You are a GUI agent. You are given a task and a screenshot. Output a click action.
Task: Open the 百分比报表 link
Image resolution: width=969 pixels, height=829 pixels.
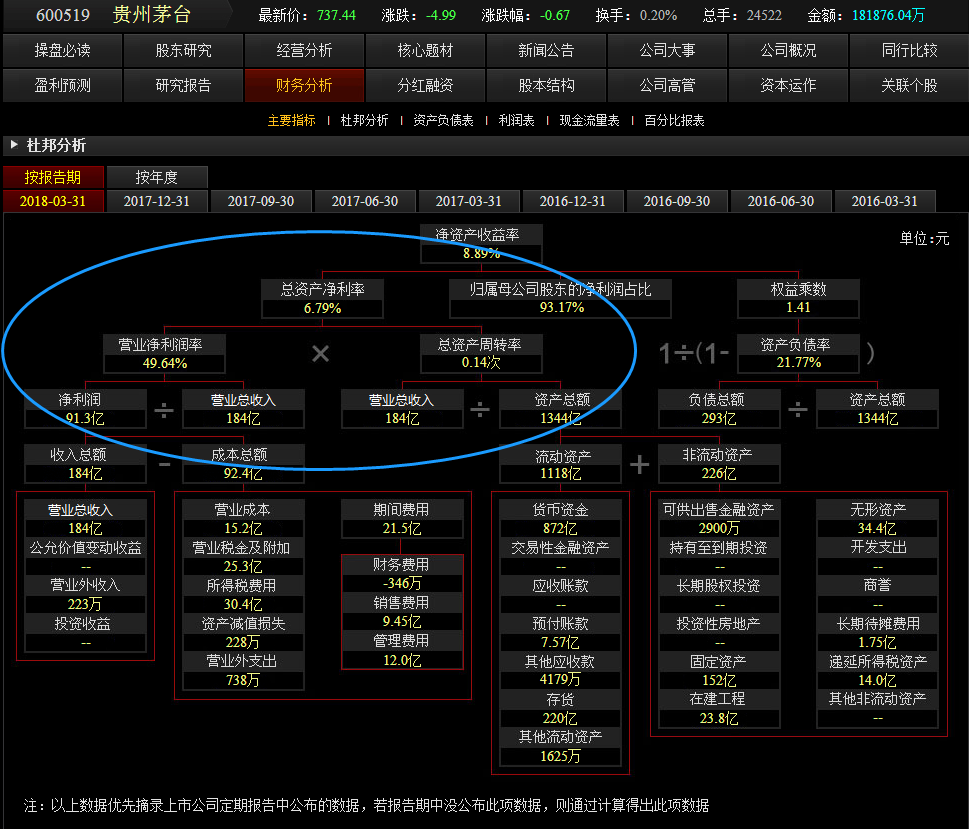[x=674, y=121]
